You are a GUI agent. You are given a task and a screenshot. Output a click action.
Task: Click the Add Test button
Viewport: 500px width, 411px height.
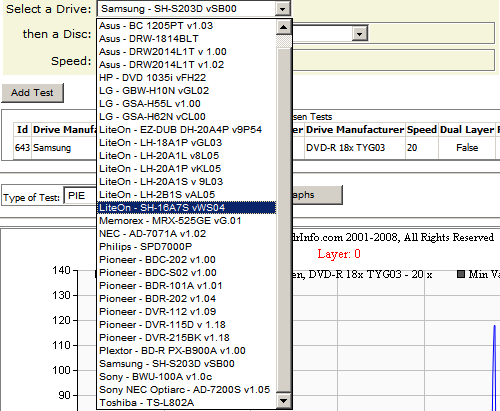click(32, 93)
